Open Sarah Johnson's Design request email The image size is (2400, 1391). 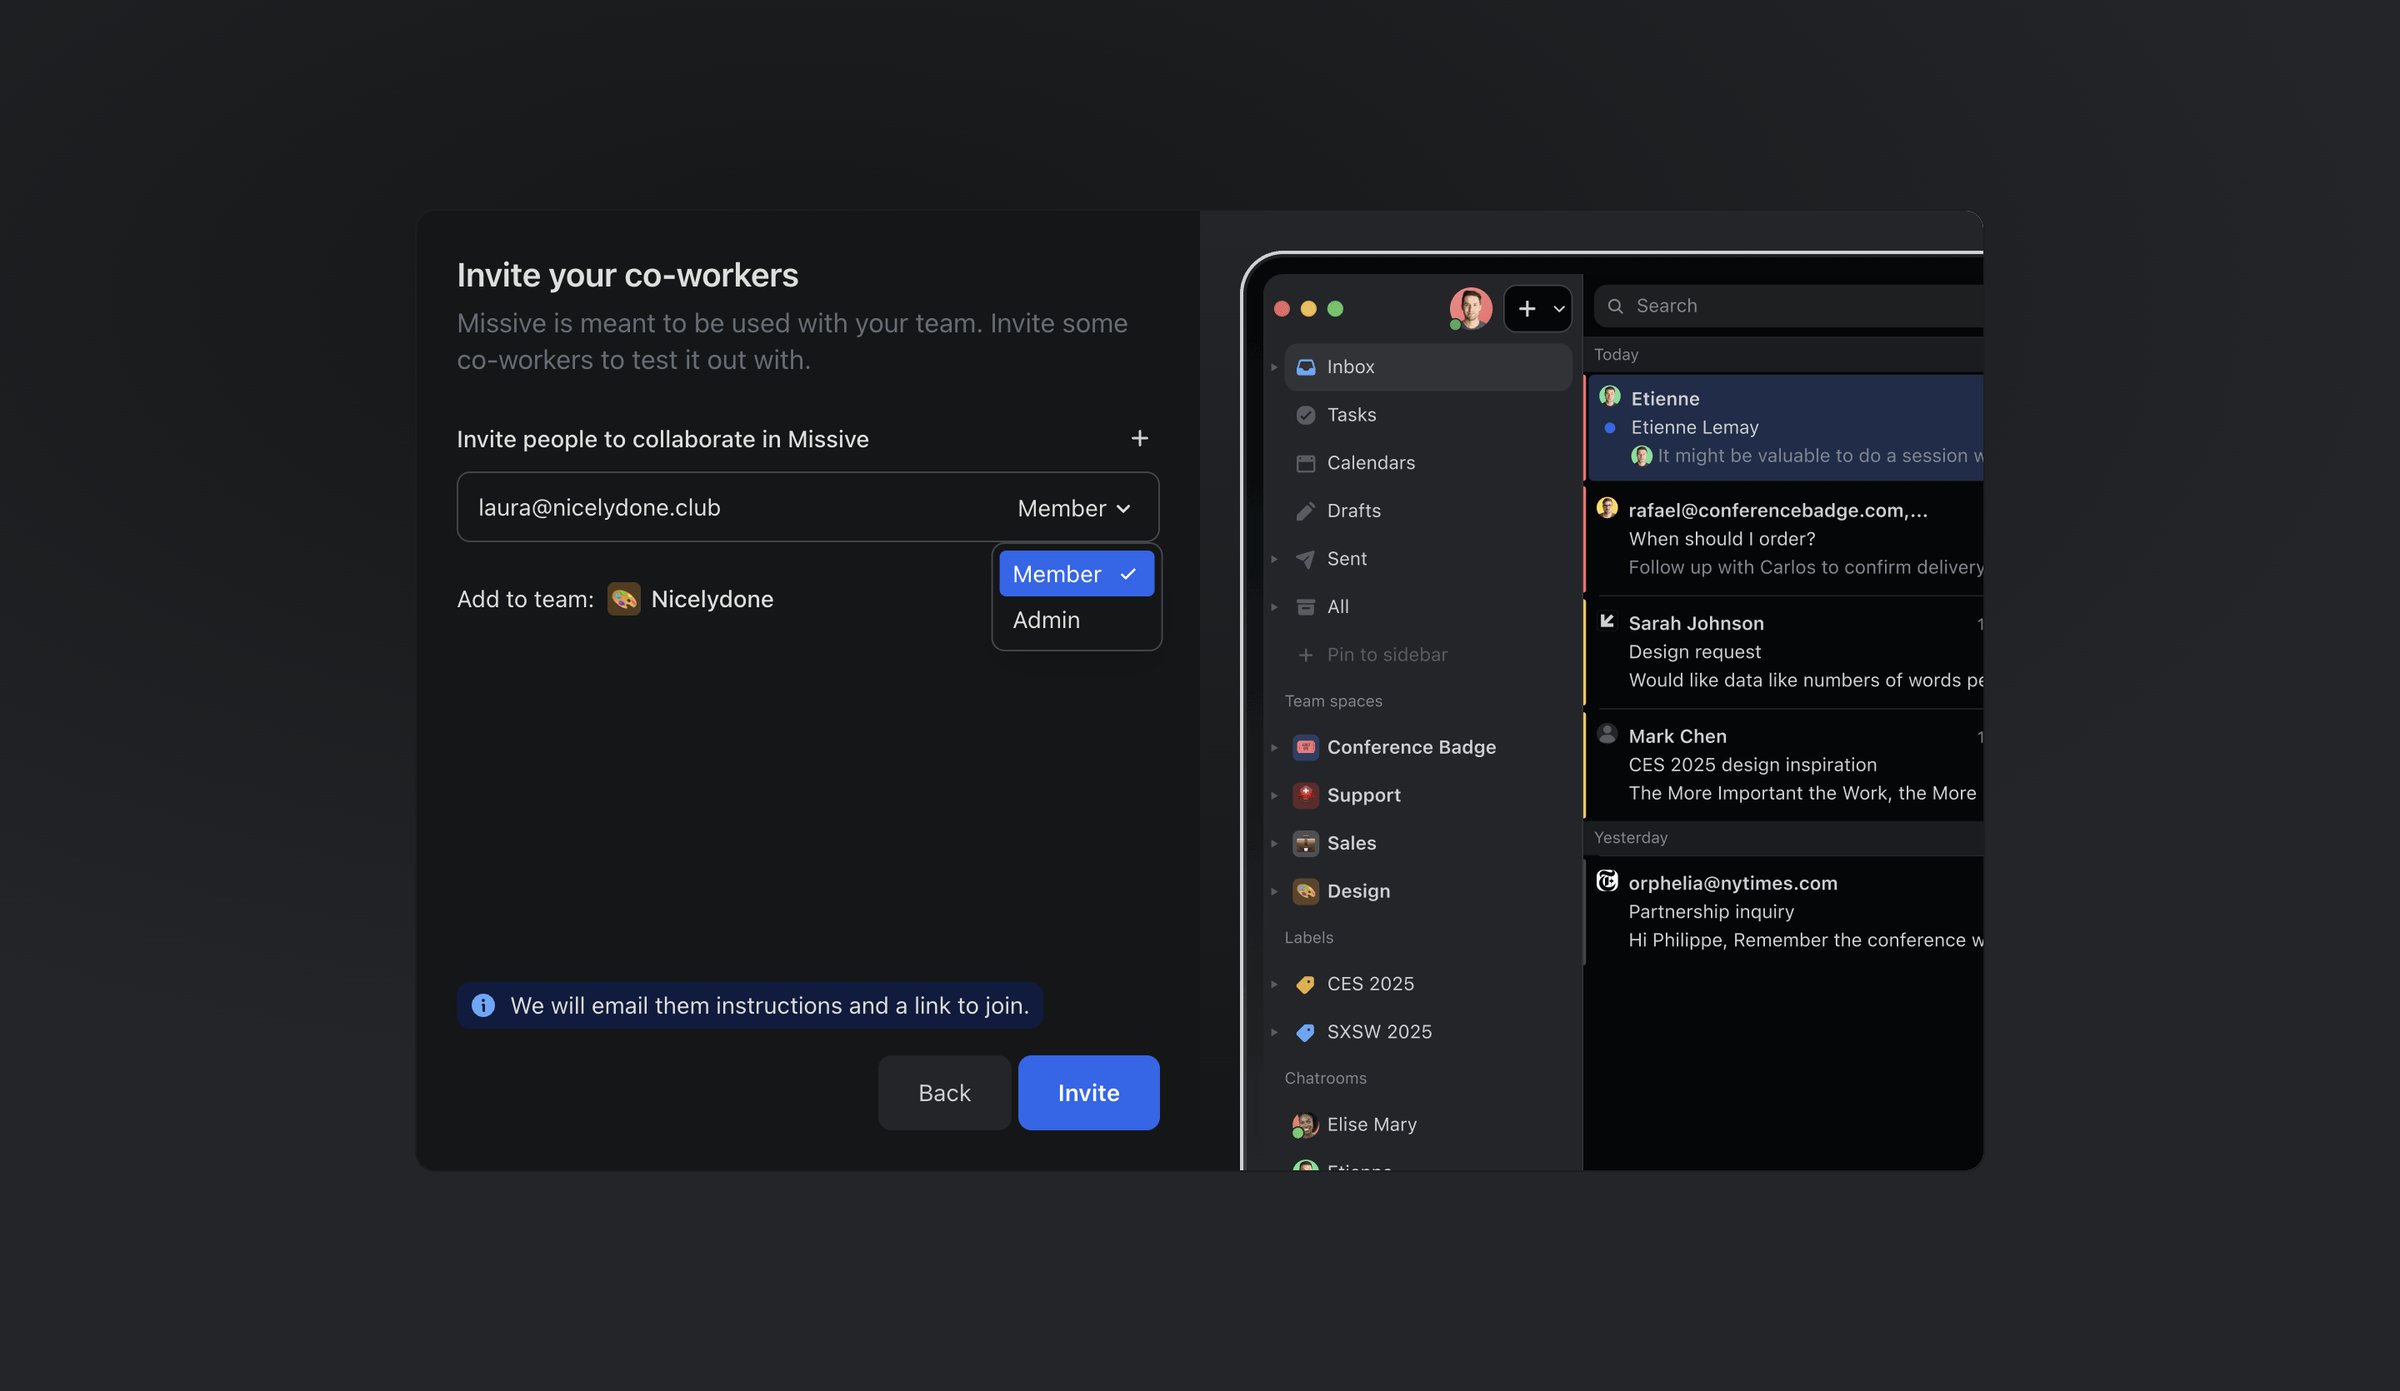pyautogui.click(x=1784, y=652)
